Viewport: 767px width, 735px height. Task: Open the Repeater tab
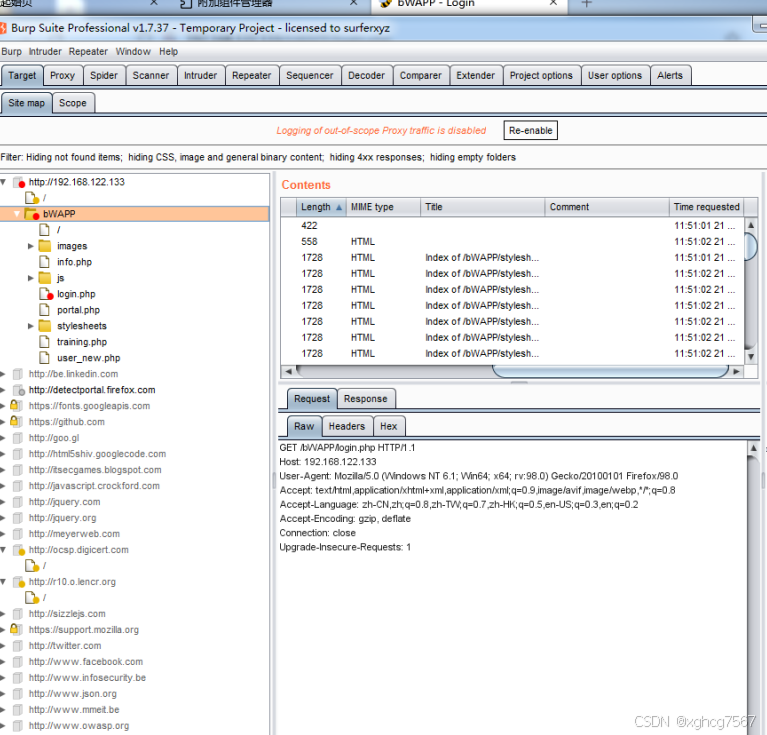[251, 75]
